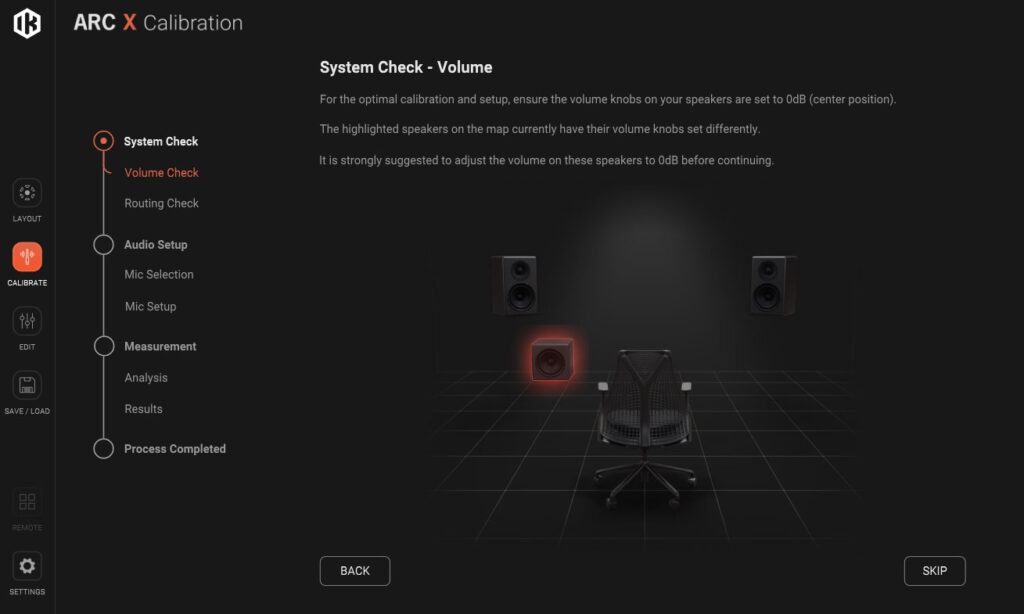Select the right monitor speaker
Screen dimensions: 1024x614
773,285
